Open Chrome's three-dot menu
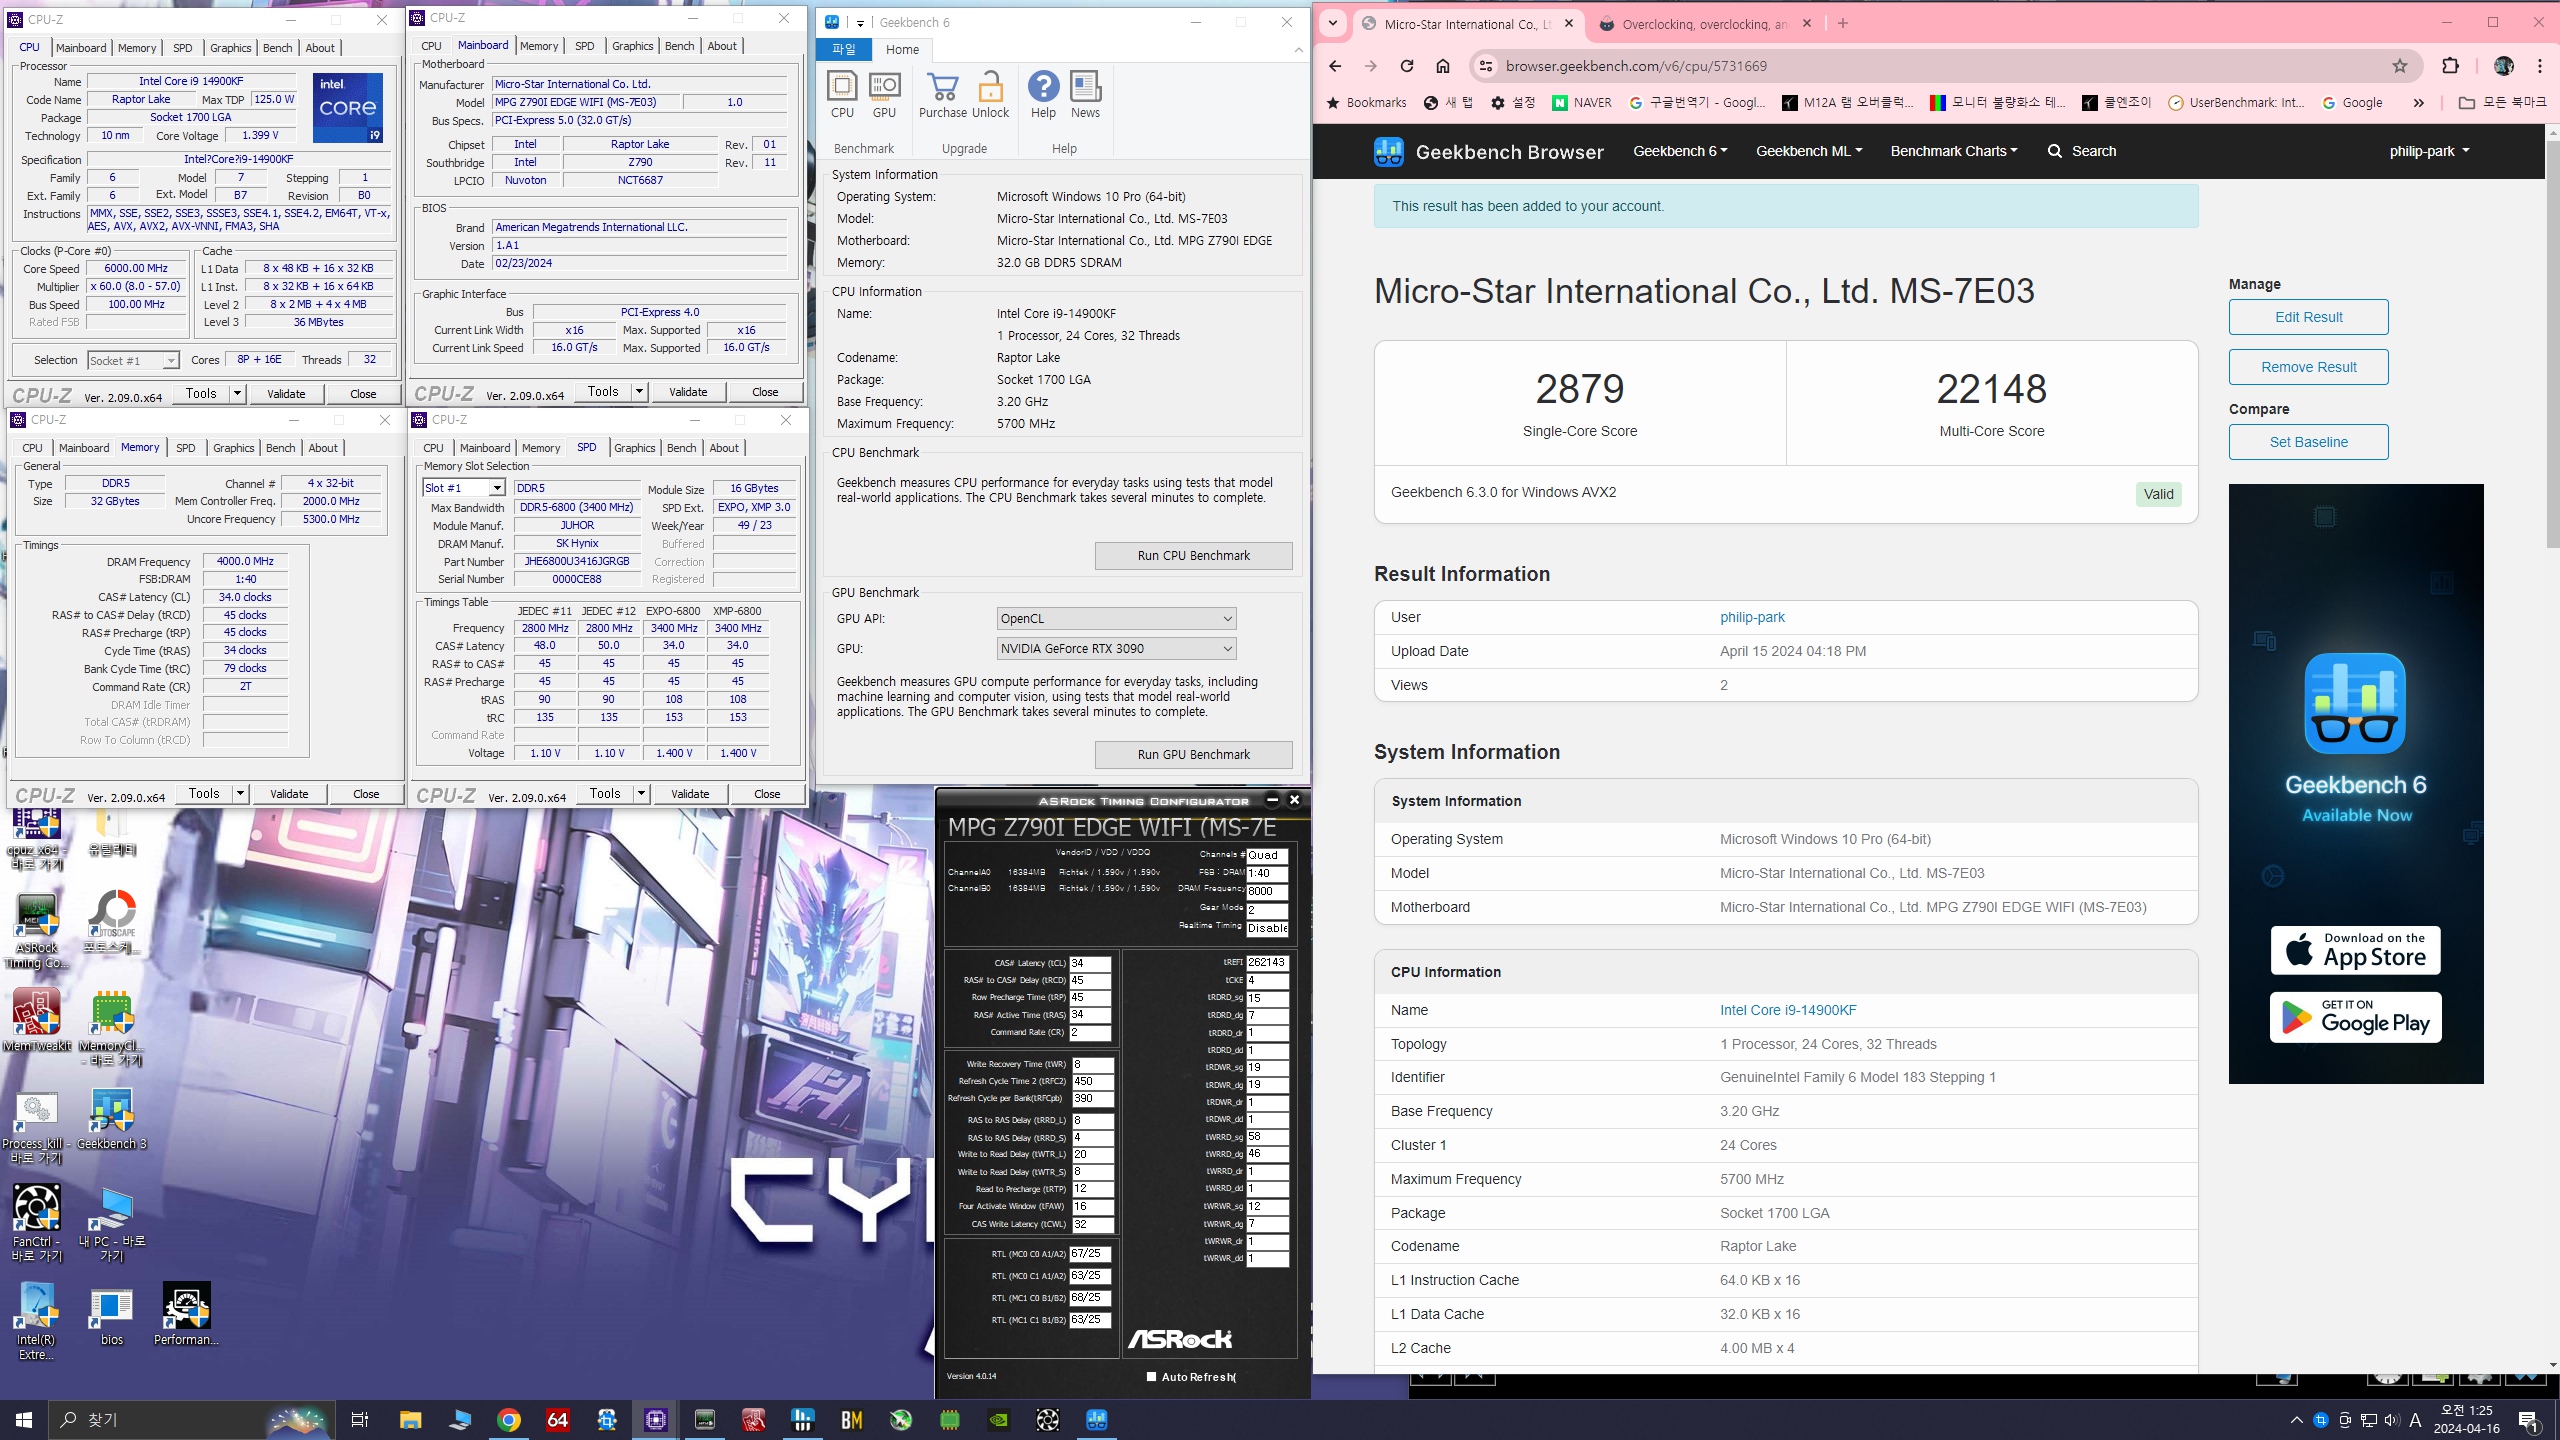 tap(2540, 66)
